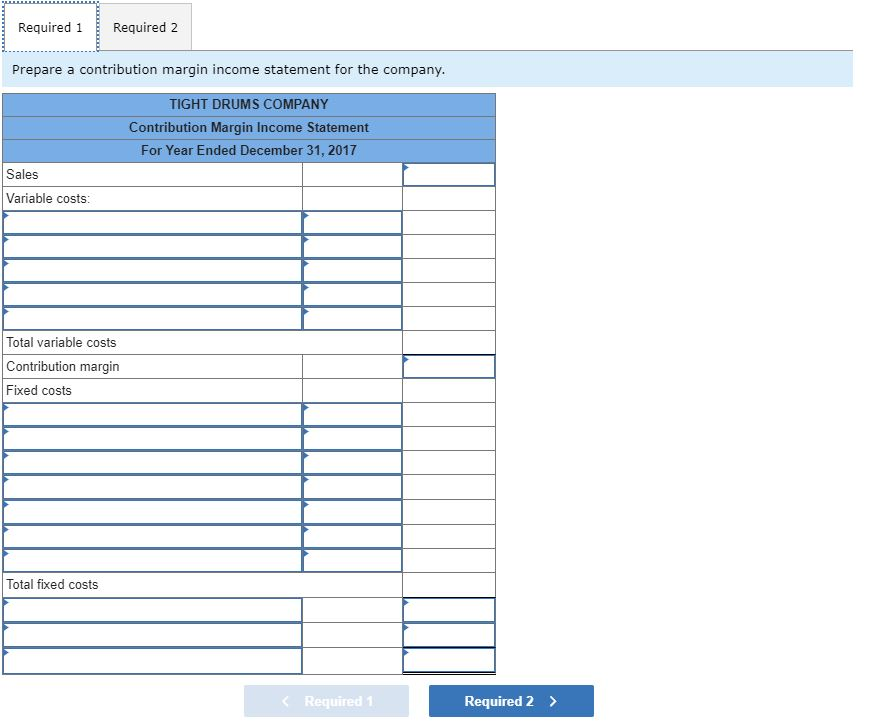Click the Total fixed costs amount cell

click(x=448, y=585)
